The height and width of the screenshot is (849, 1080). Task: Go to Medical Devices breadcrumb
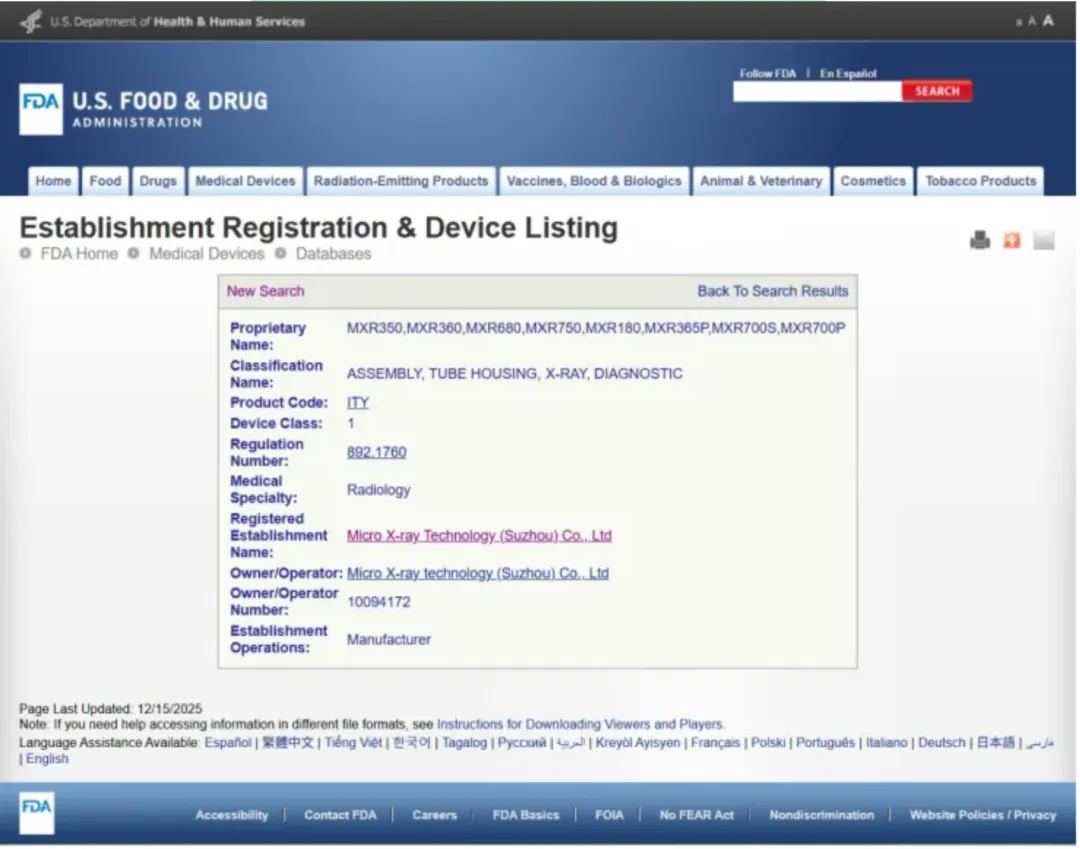pos(207,253)
